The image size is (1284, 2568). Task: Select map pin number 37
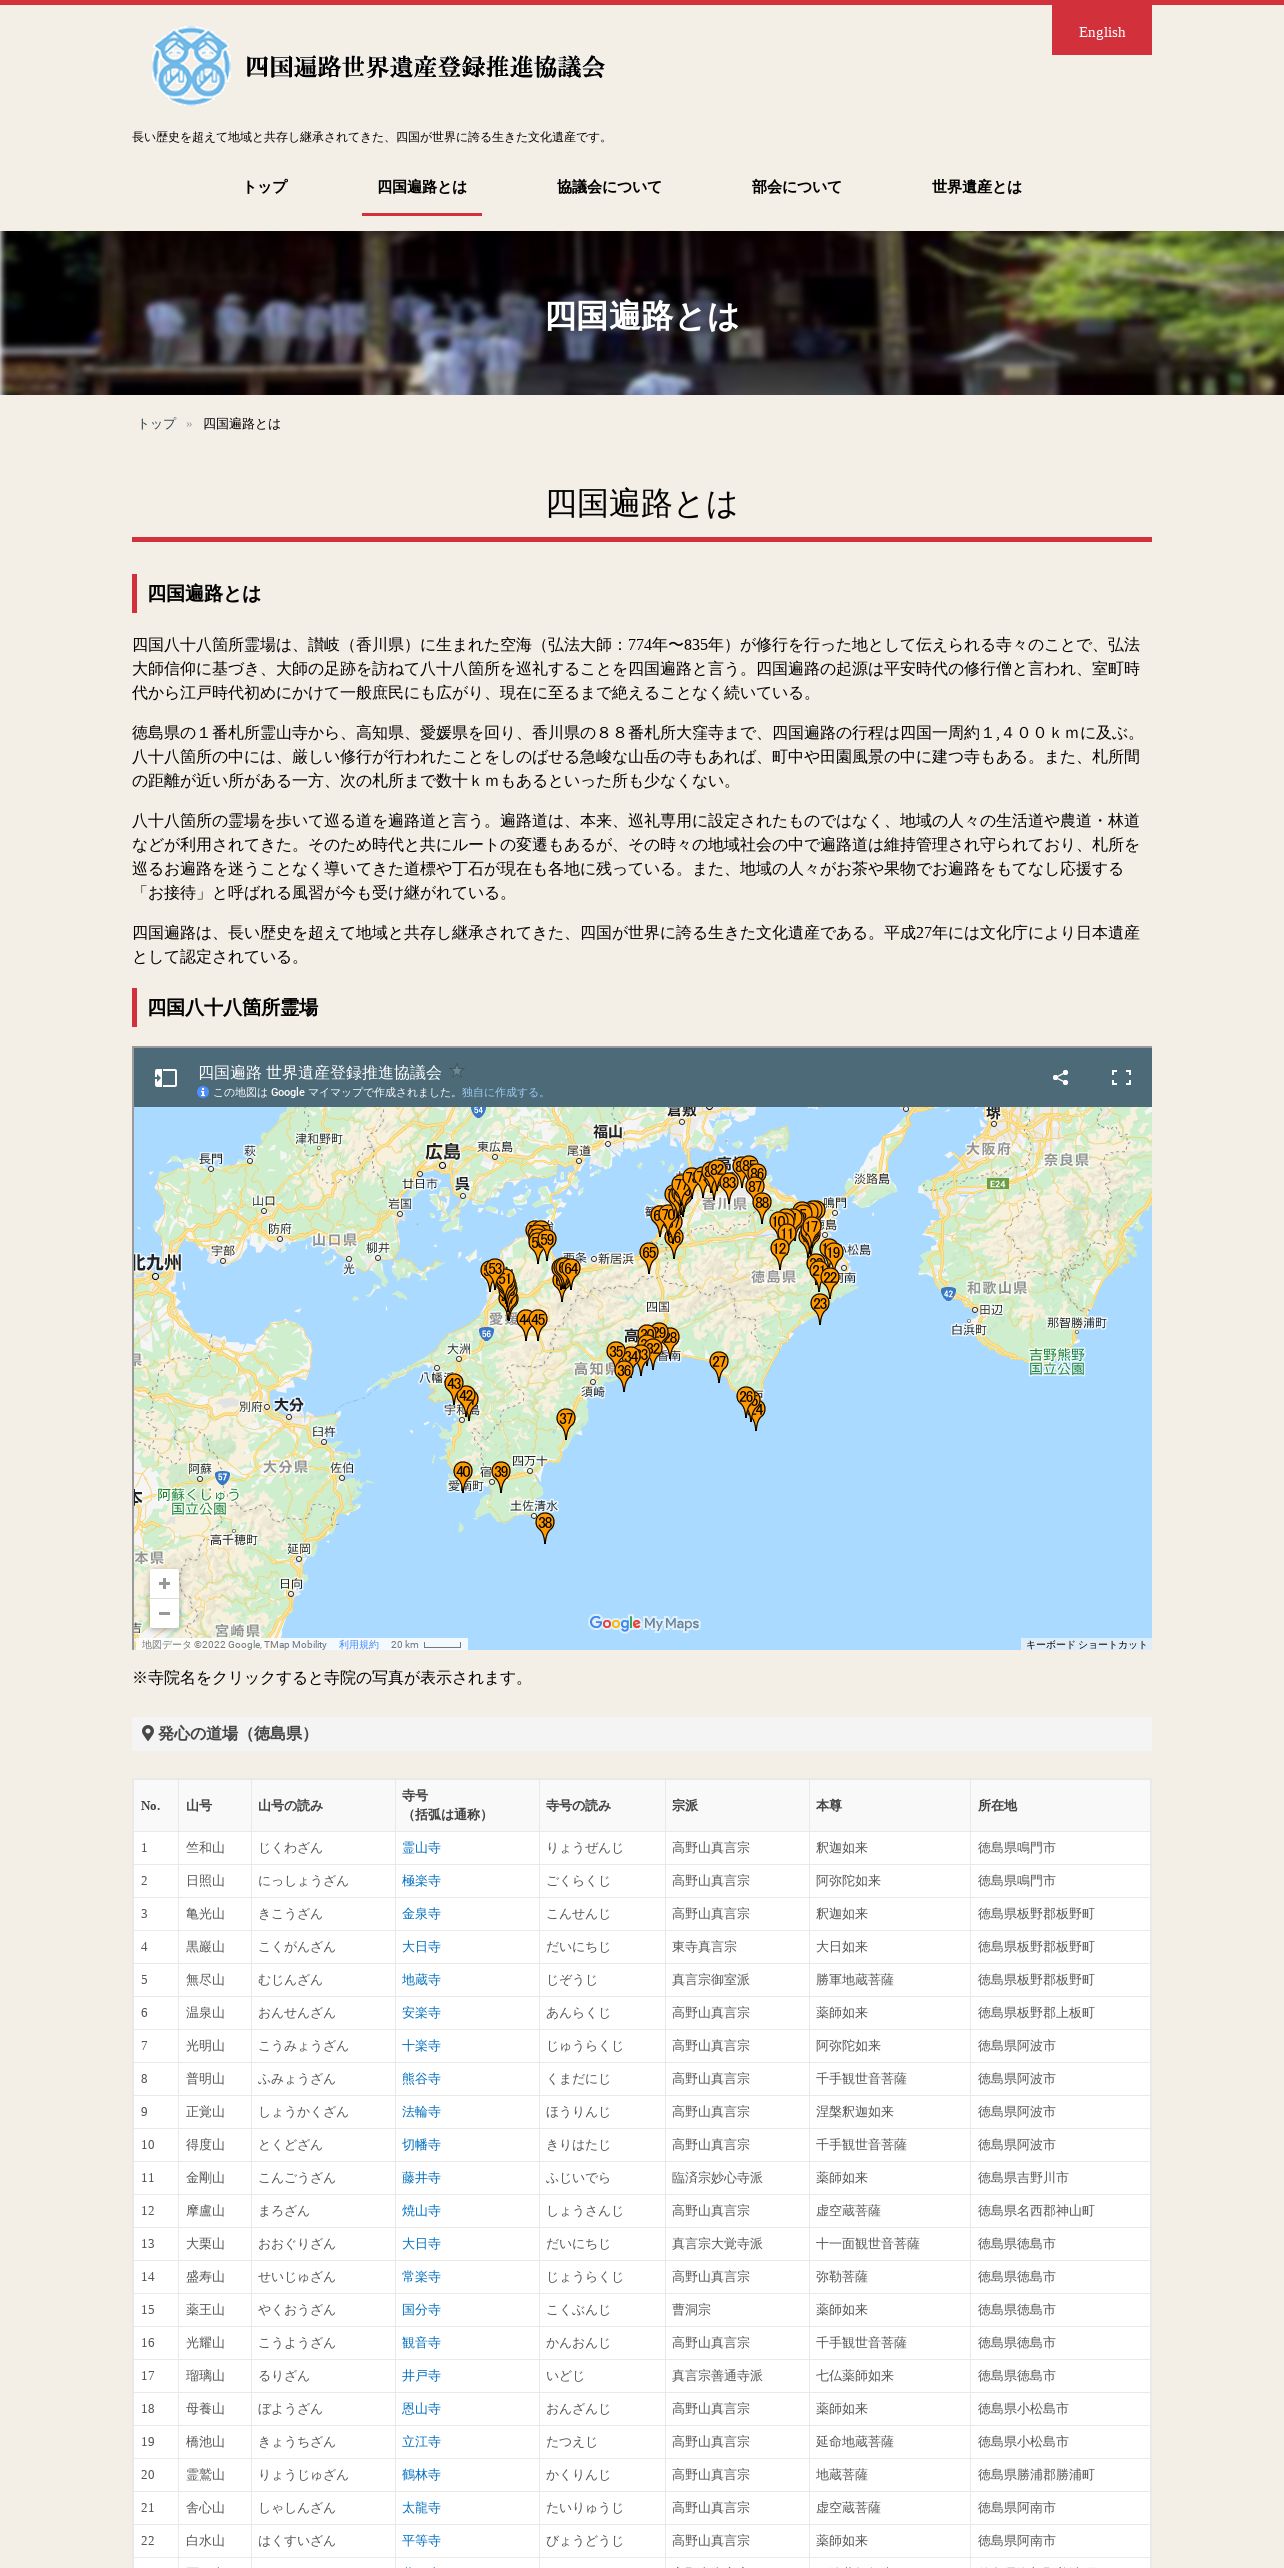click(567, 1422)
